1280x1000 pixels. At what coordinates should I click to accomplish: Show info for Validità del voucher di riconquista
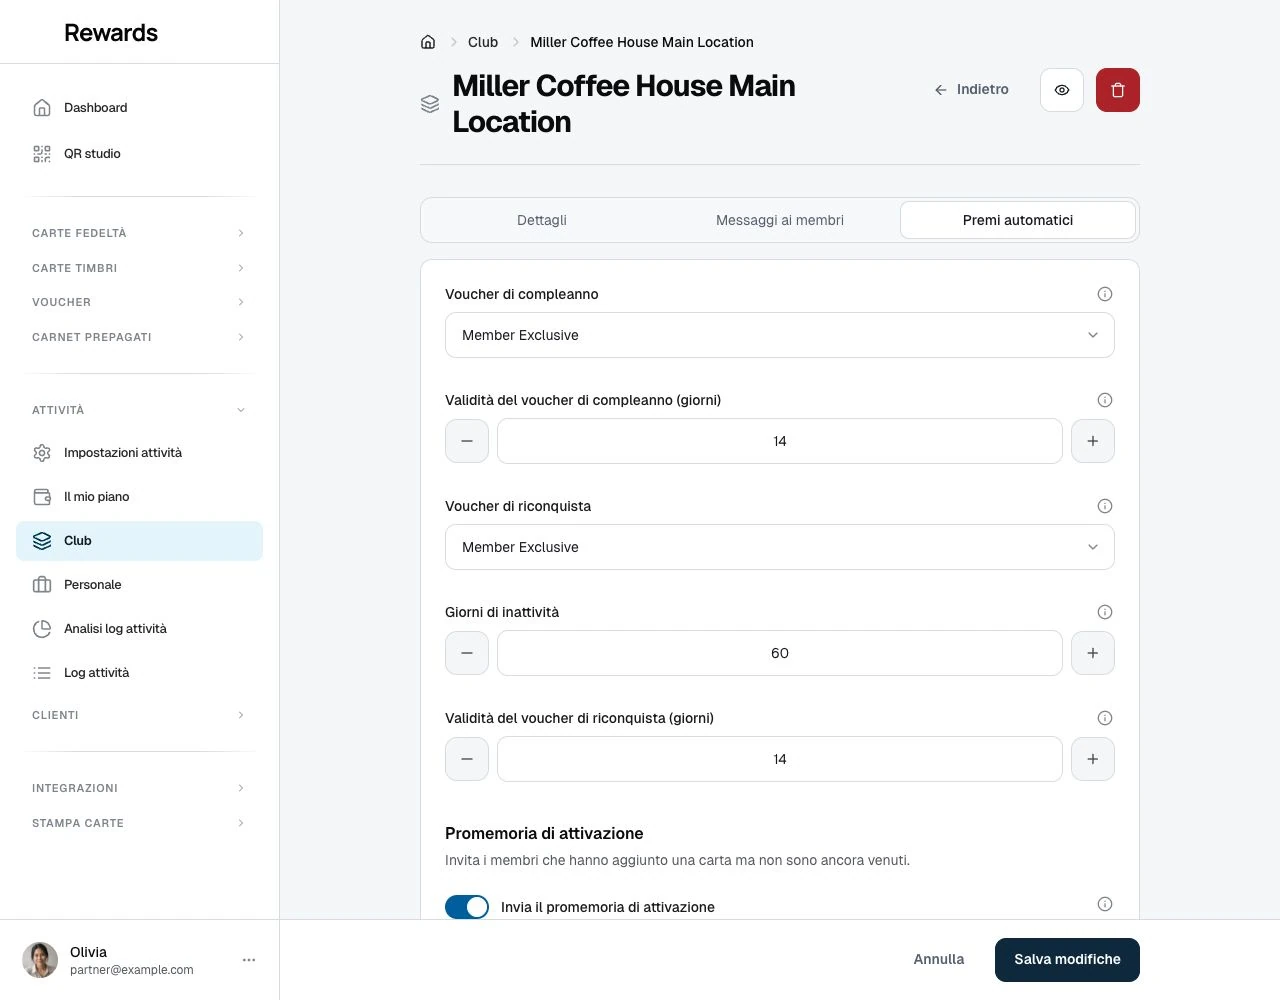[1105, 718]
